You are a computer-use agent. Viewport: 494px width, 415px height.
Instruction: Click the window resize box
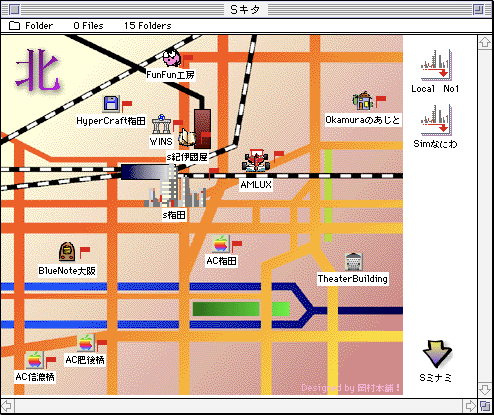(x=485, y=406)
